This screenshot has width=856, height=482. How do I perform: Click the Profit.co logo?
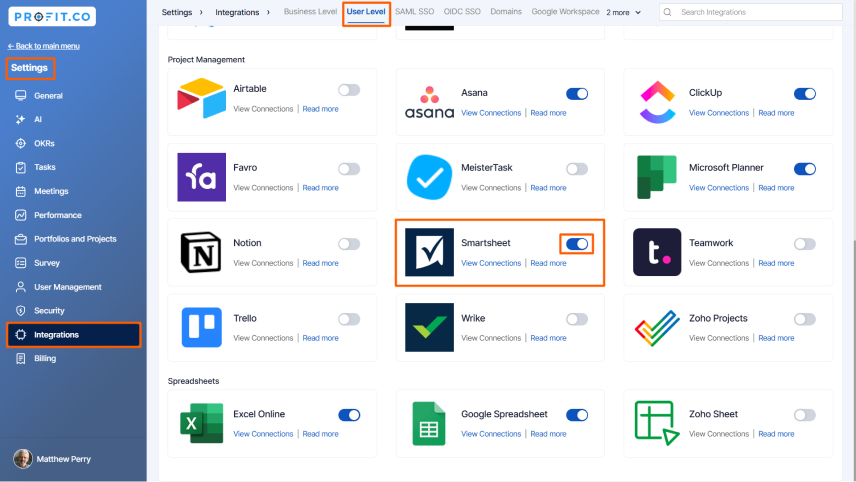[52, 16]
